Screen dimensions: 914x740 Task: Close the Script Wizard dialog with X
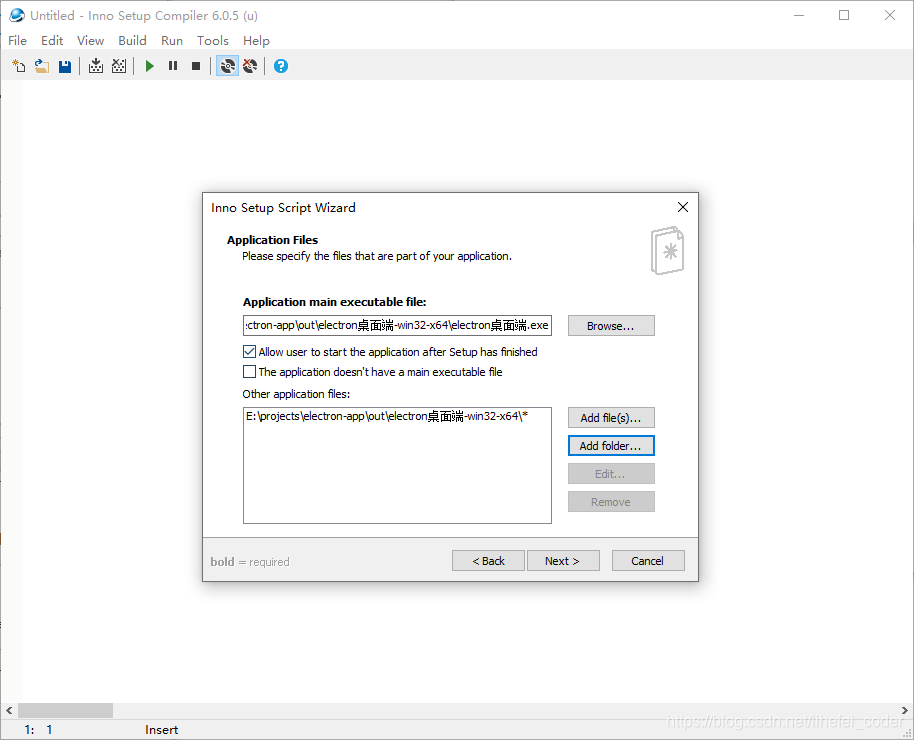(683, 207)
